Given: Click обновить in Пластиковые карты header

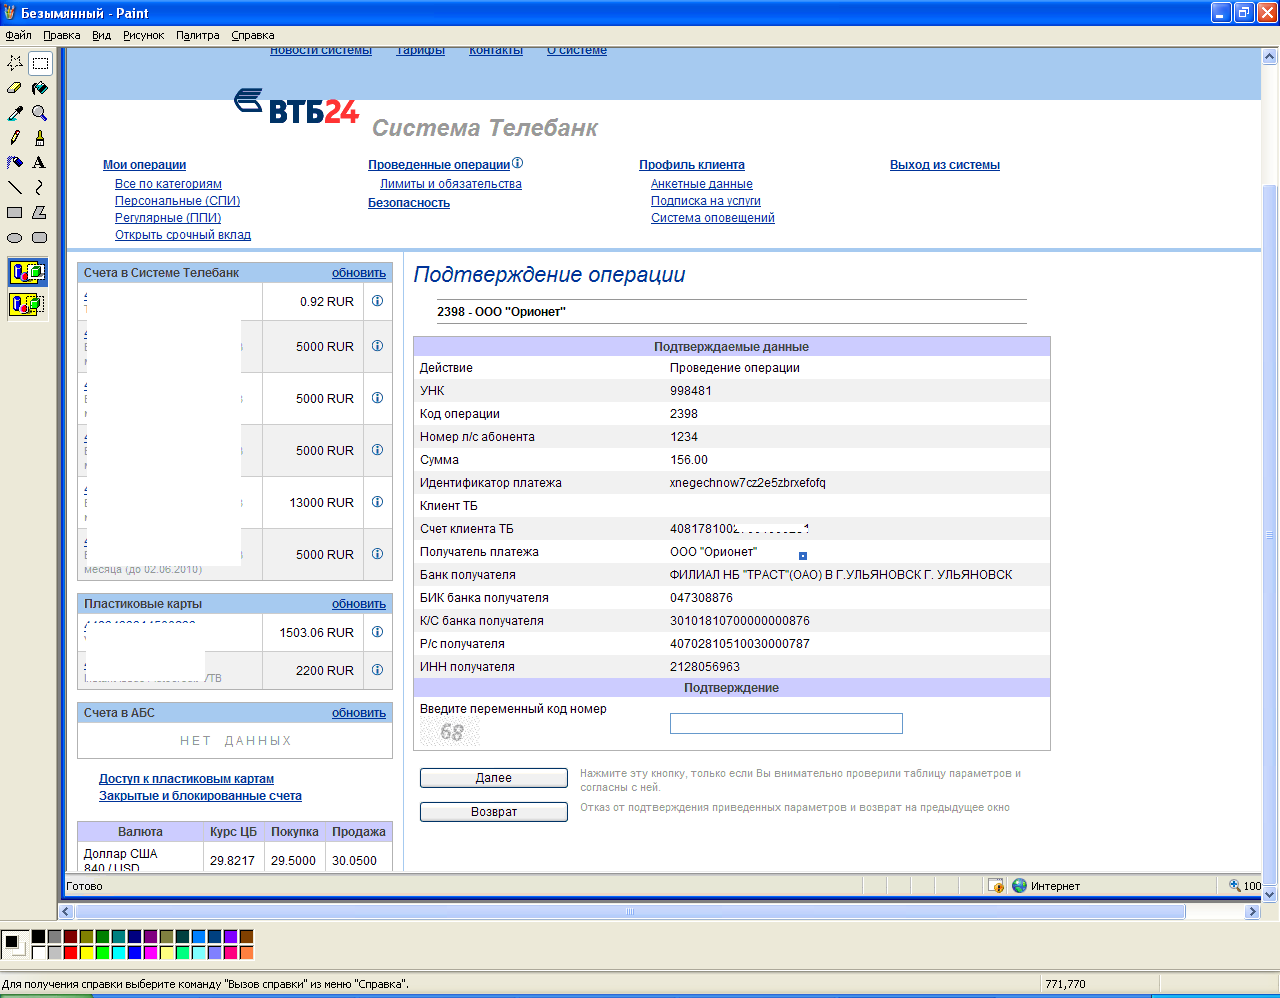Looking at the screenshot, I should (359, 604).
